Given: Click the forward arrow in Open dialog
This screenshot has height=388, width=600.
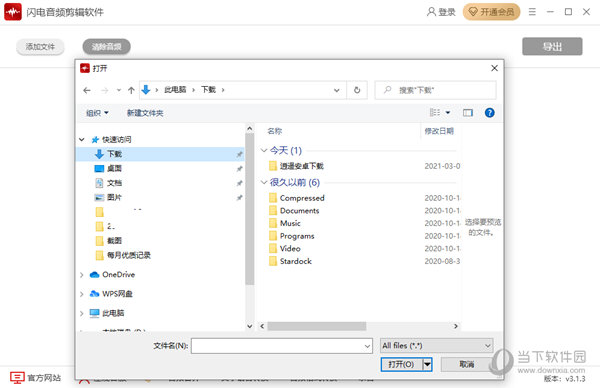Looking at the screenshot, I should (104, 90).
